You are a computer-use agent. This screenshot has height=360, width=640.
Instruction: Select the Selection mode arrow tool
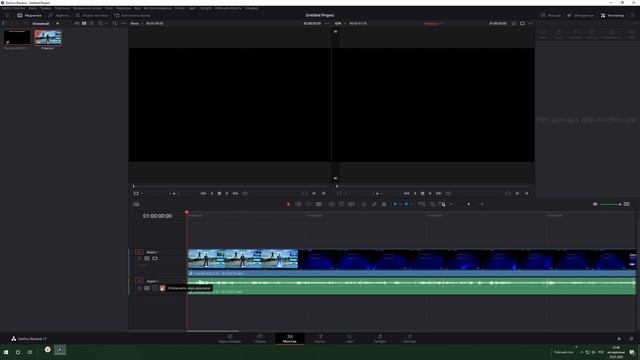click(x=288, y=204)
